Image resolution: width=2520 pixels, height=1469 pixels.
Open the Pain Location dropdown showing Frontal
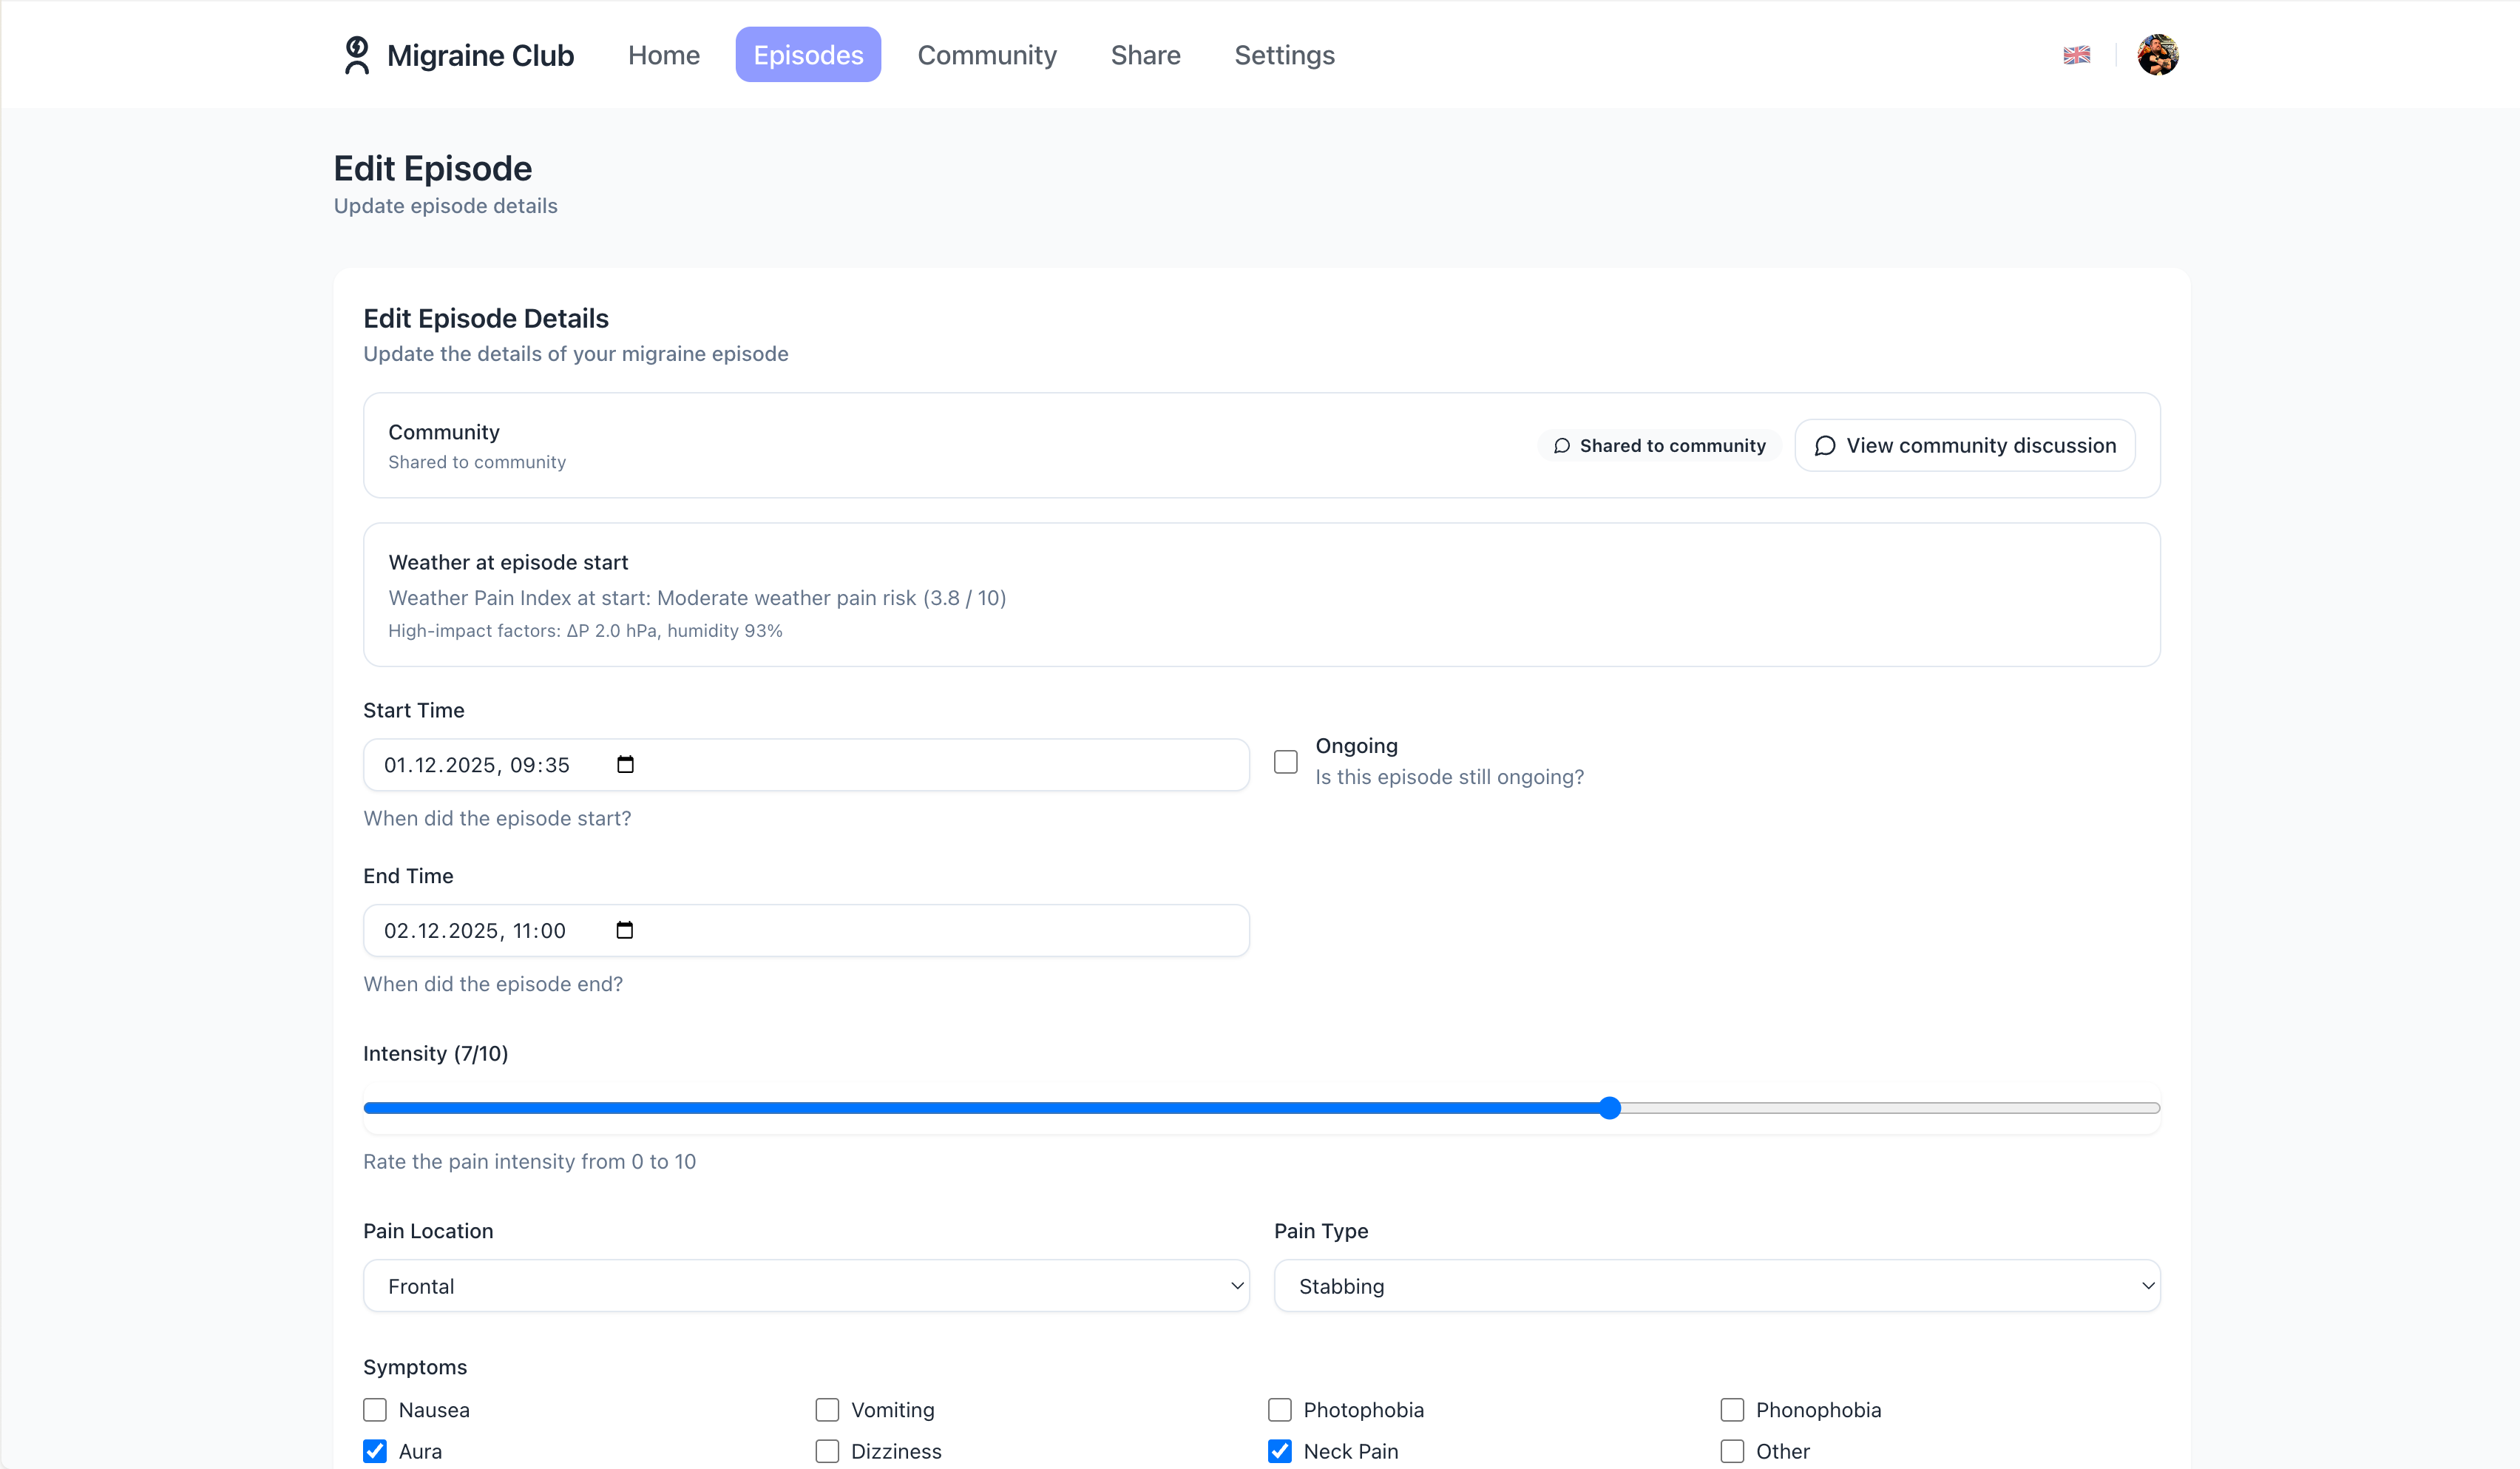click(x=806, y=1286)
